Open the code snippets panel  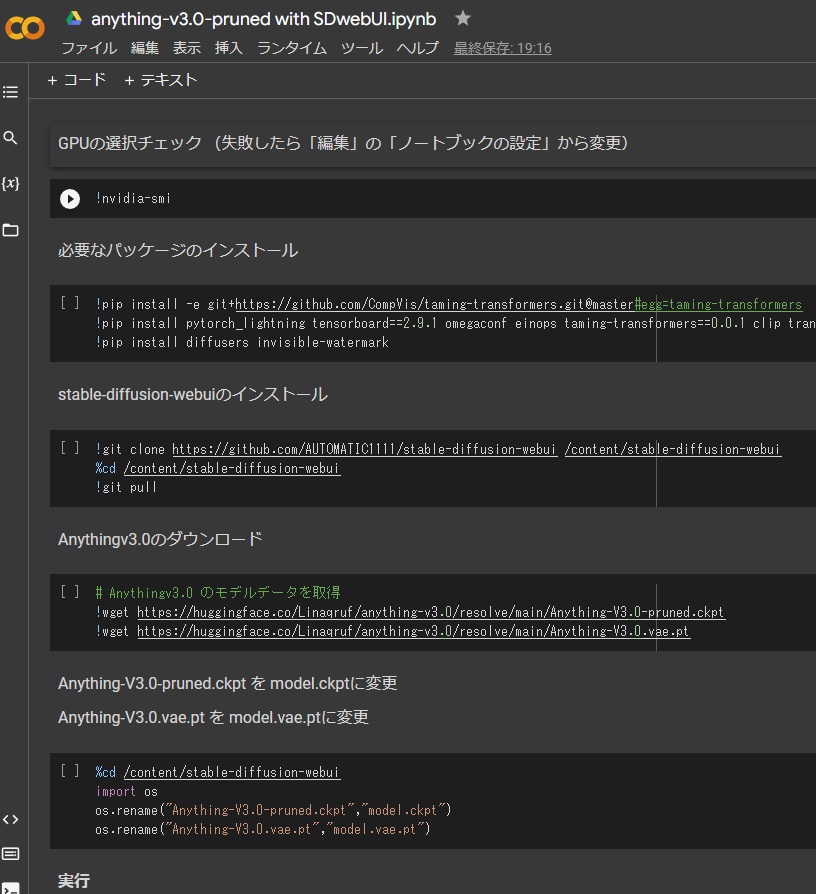coord(10,819)
